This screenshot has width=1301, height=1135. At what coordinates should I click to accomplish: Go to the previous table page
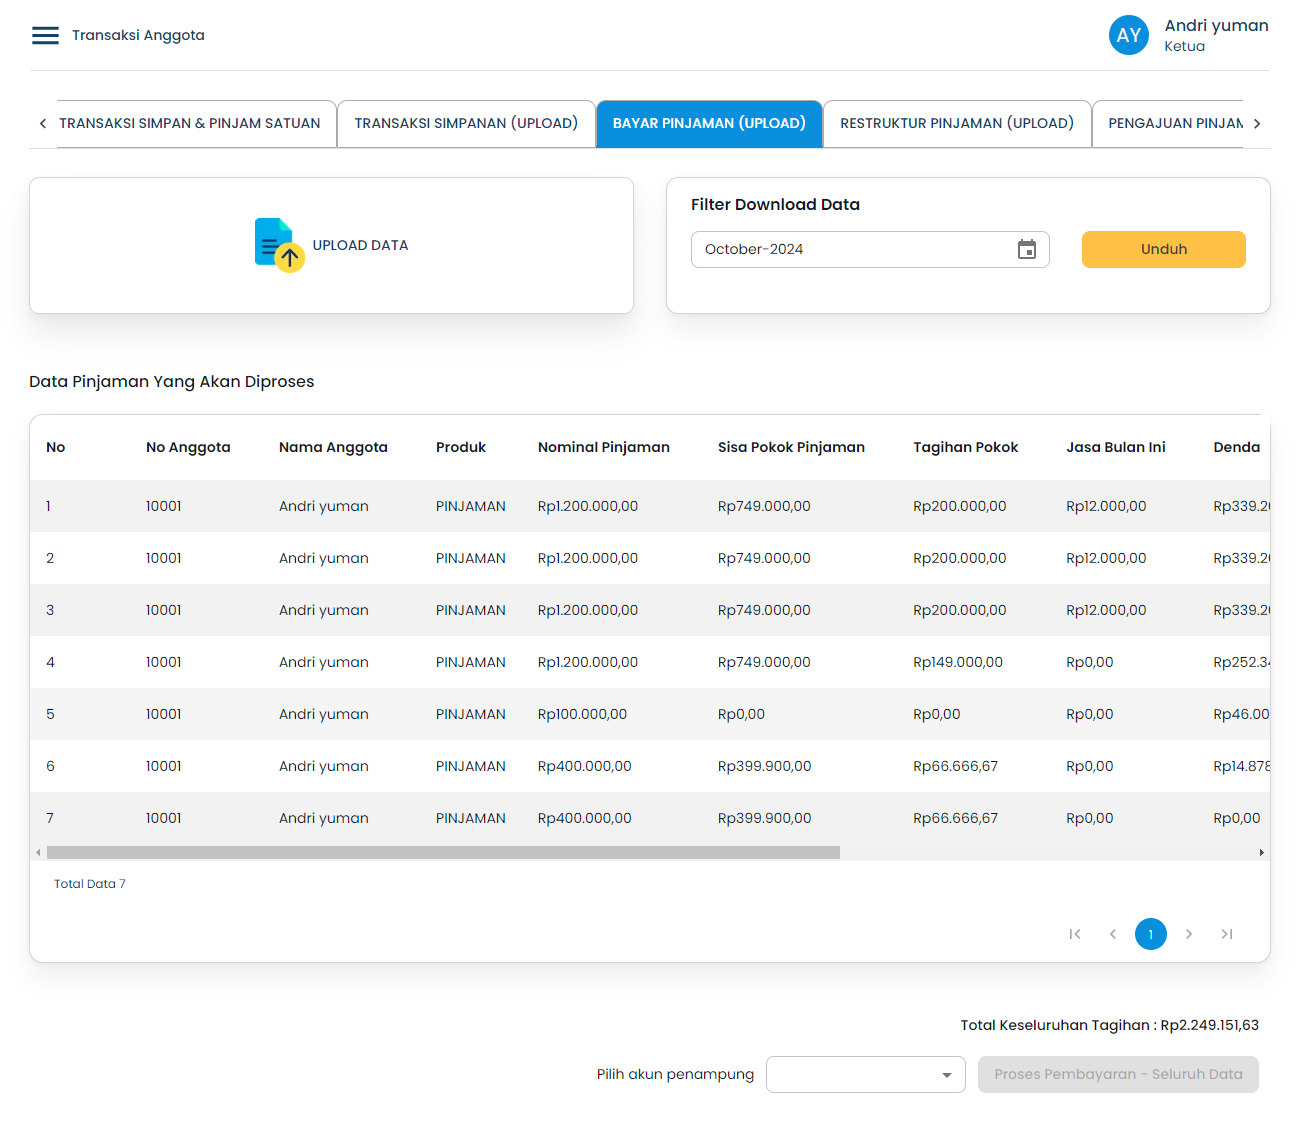pyautogui.click(x=1113, y=934)
